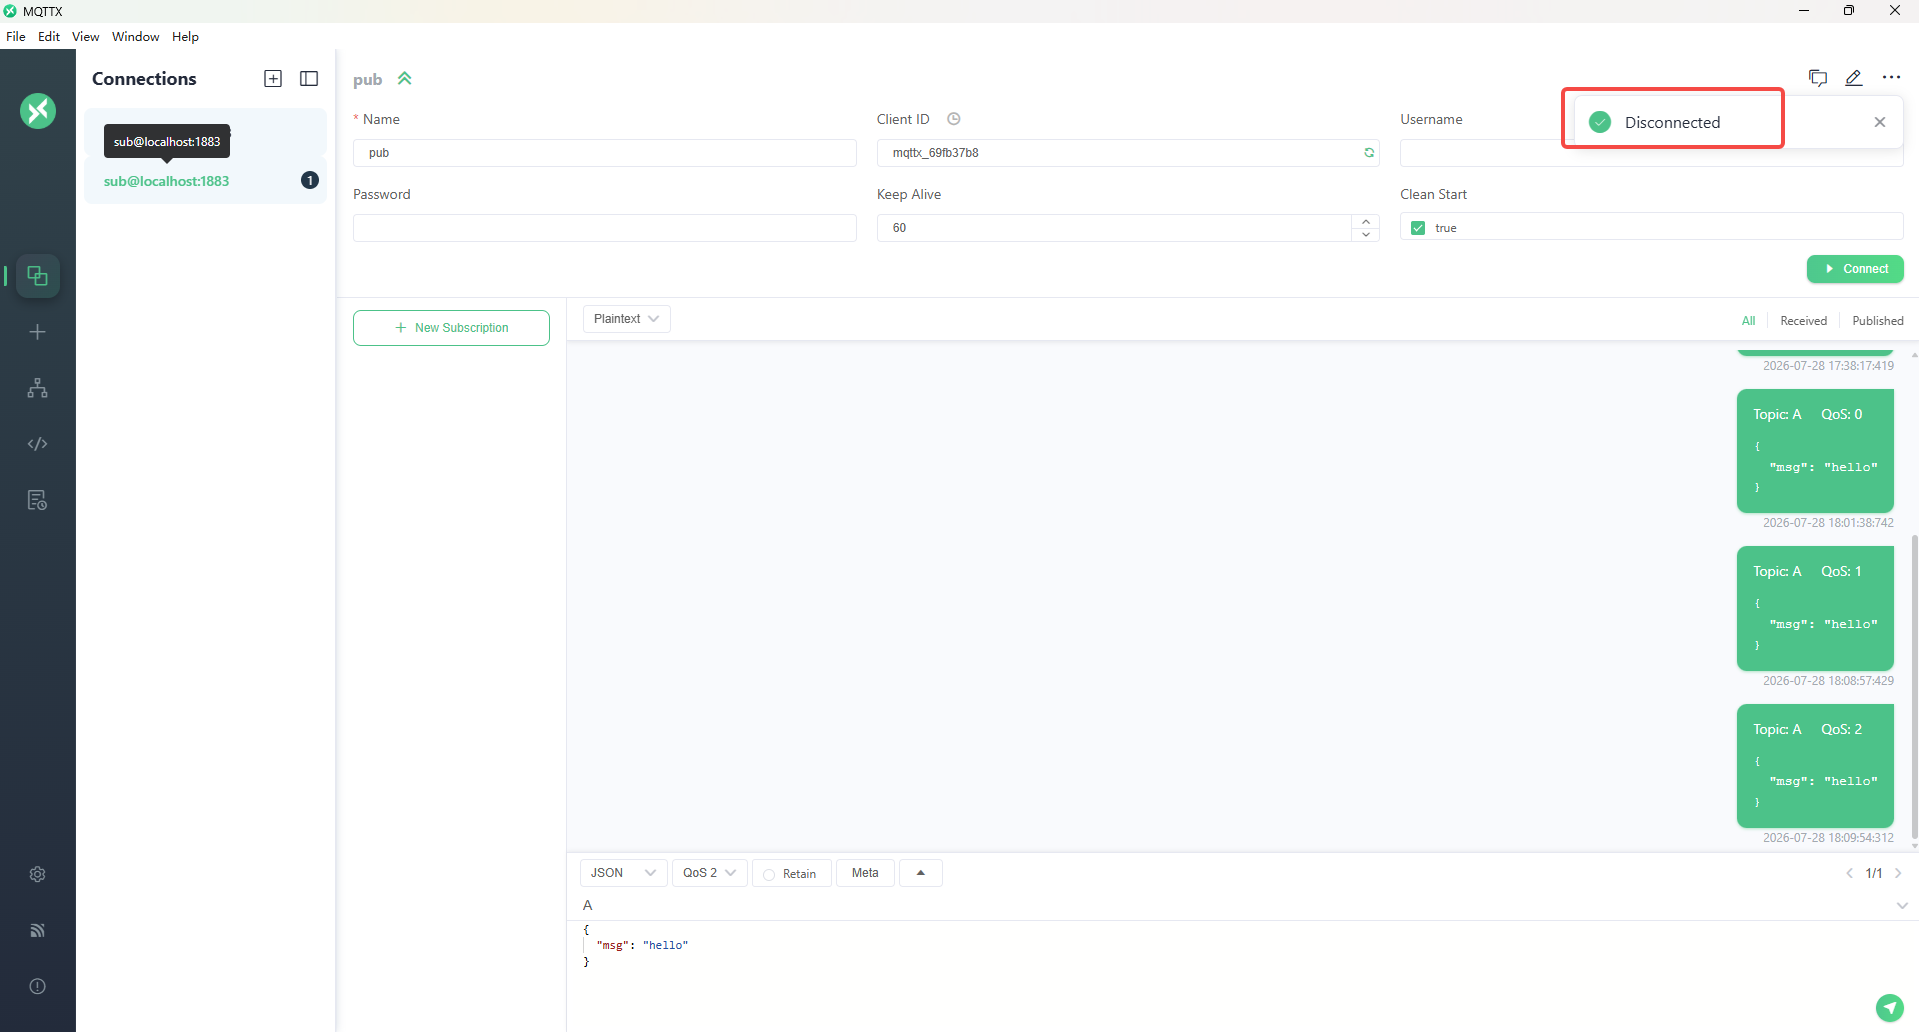Send the message with the green send button

pos(1889,1008)
